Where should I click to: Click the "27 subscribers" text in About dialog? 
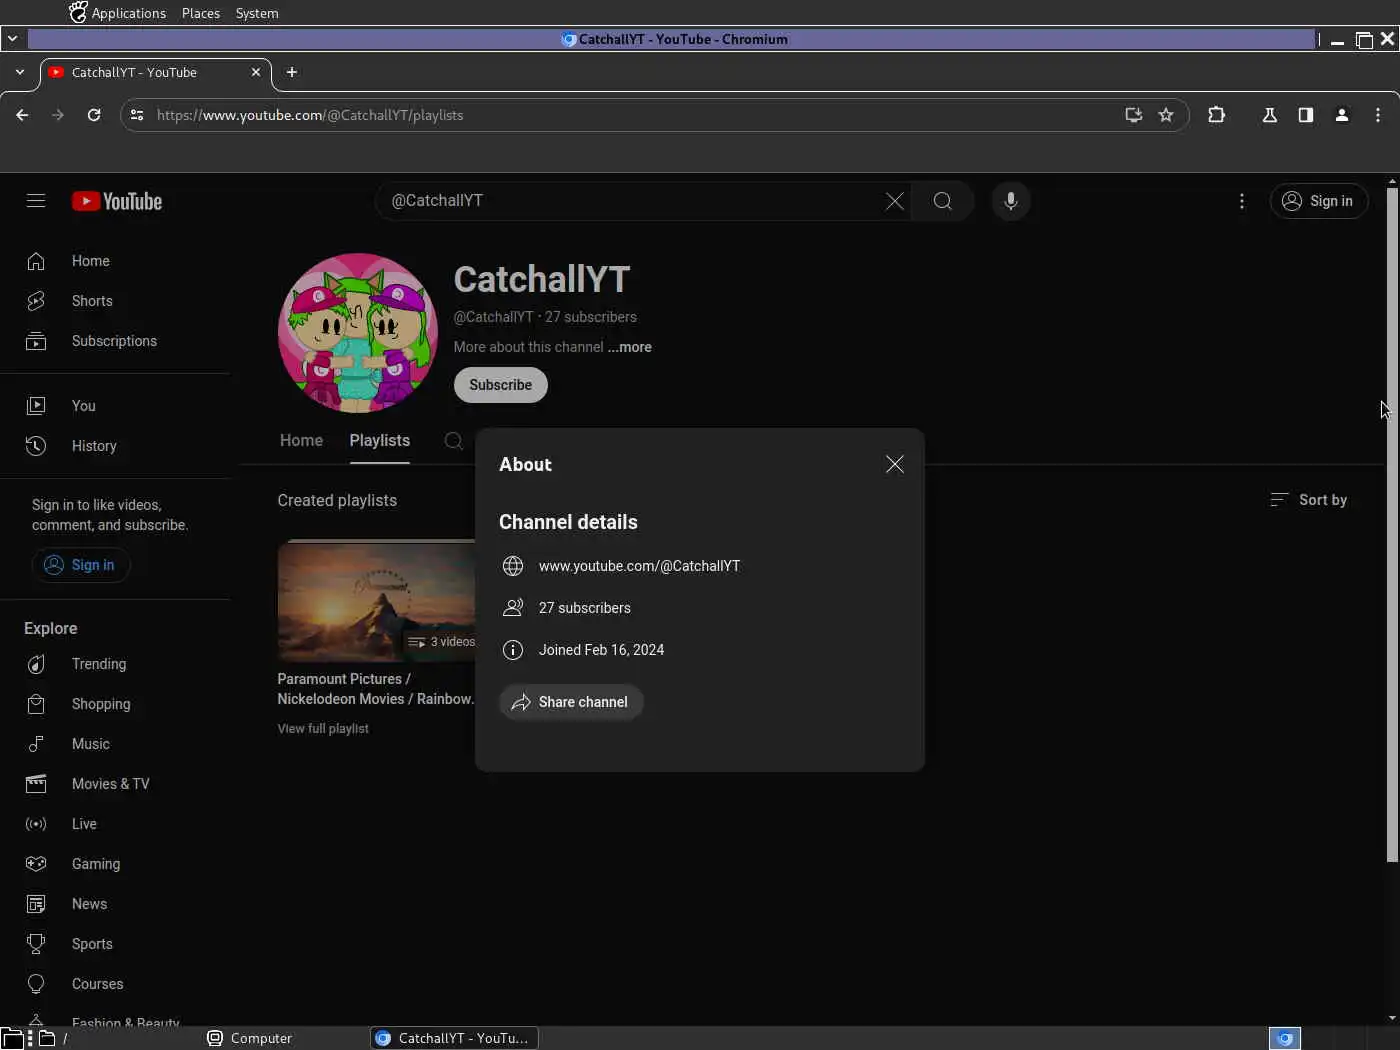[585, 608]
